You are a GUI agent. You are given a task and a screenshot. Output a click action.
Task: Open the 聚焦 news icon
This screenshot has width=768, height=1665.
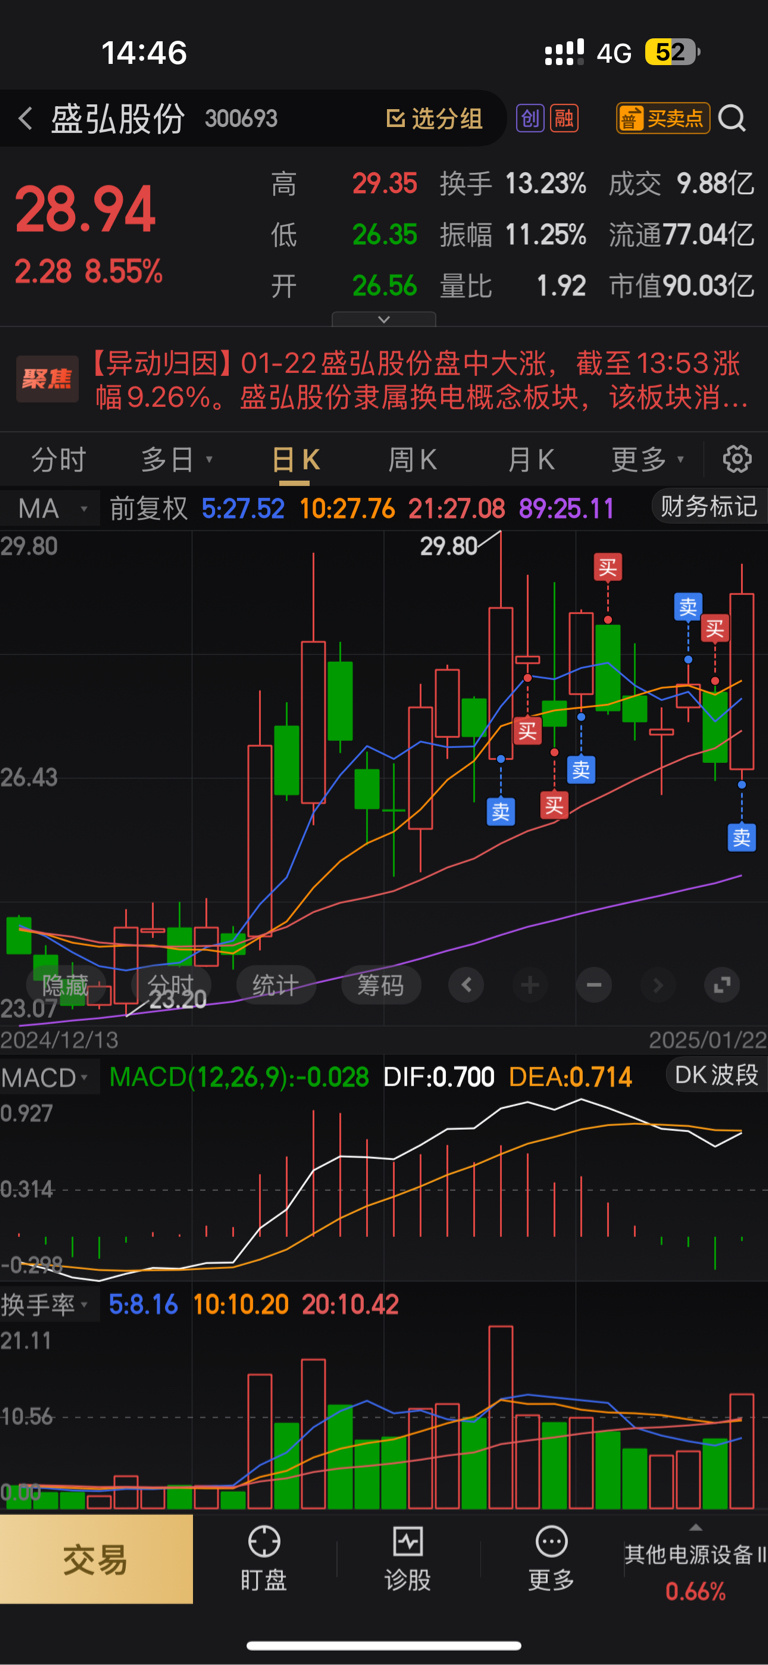point(47,379)
